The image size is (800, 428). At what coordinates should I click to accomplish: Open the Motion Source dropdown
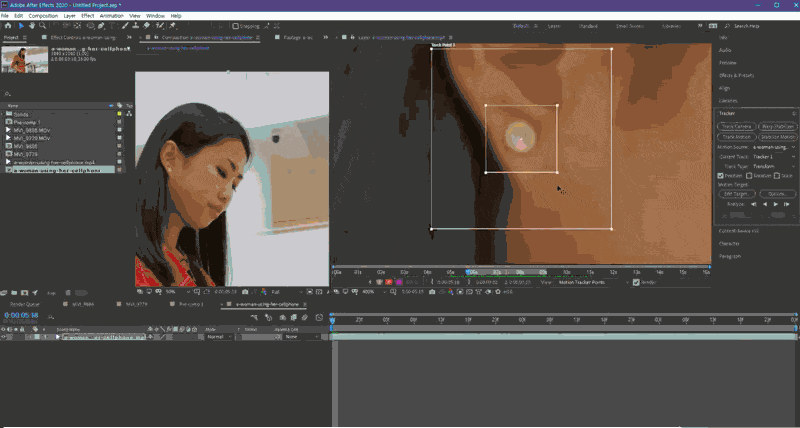pos(774,147)
